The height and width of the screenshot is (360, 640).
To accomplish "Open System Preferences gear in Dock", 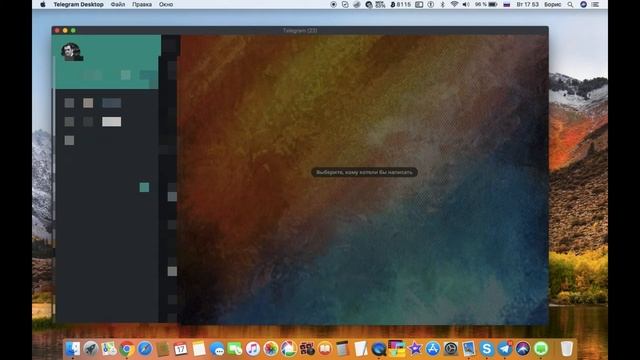I will tap(451, 349).
